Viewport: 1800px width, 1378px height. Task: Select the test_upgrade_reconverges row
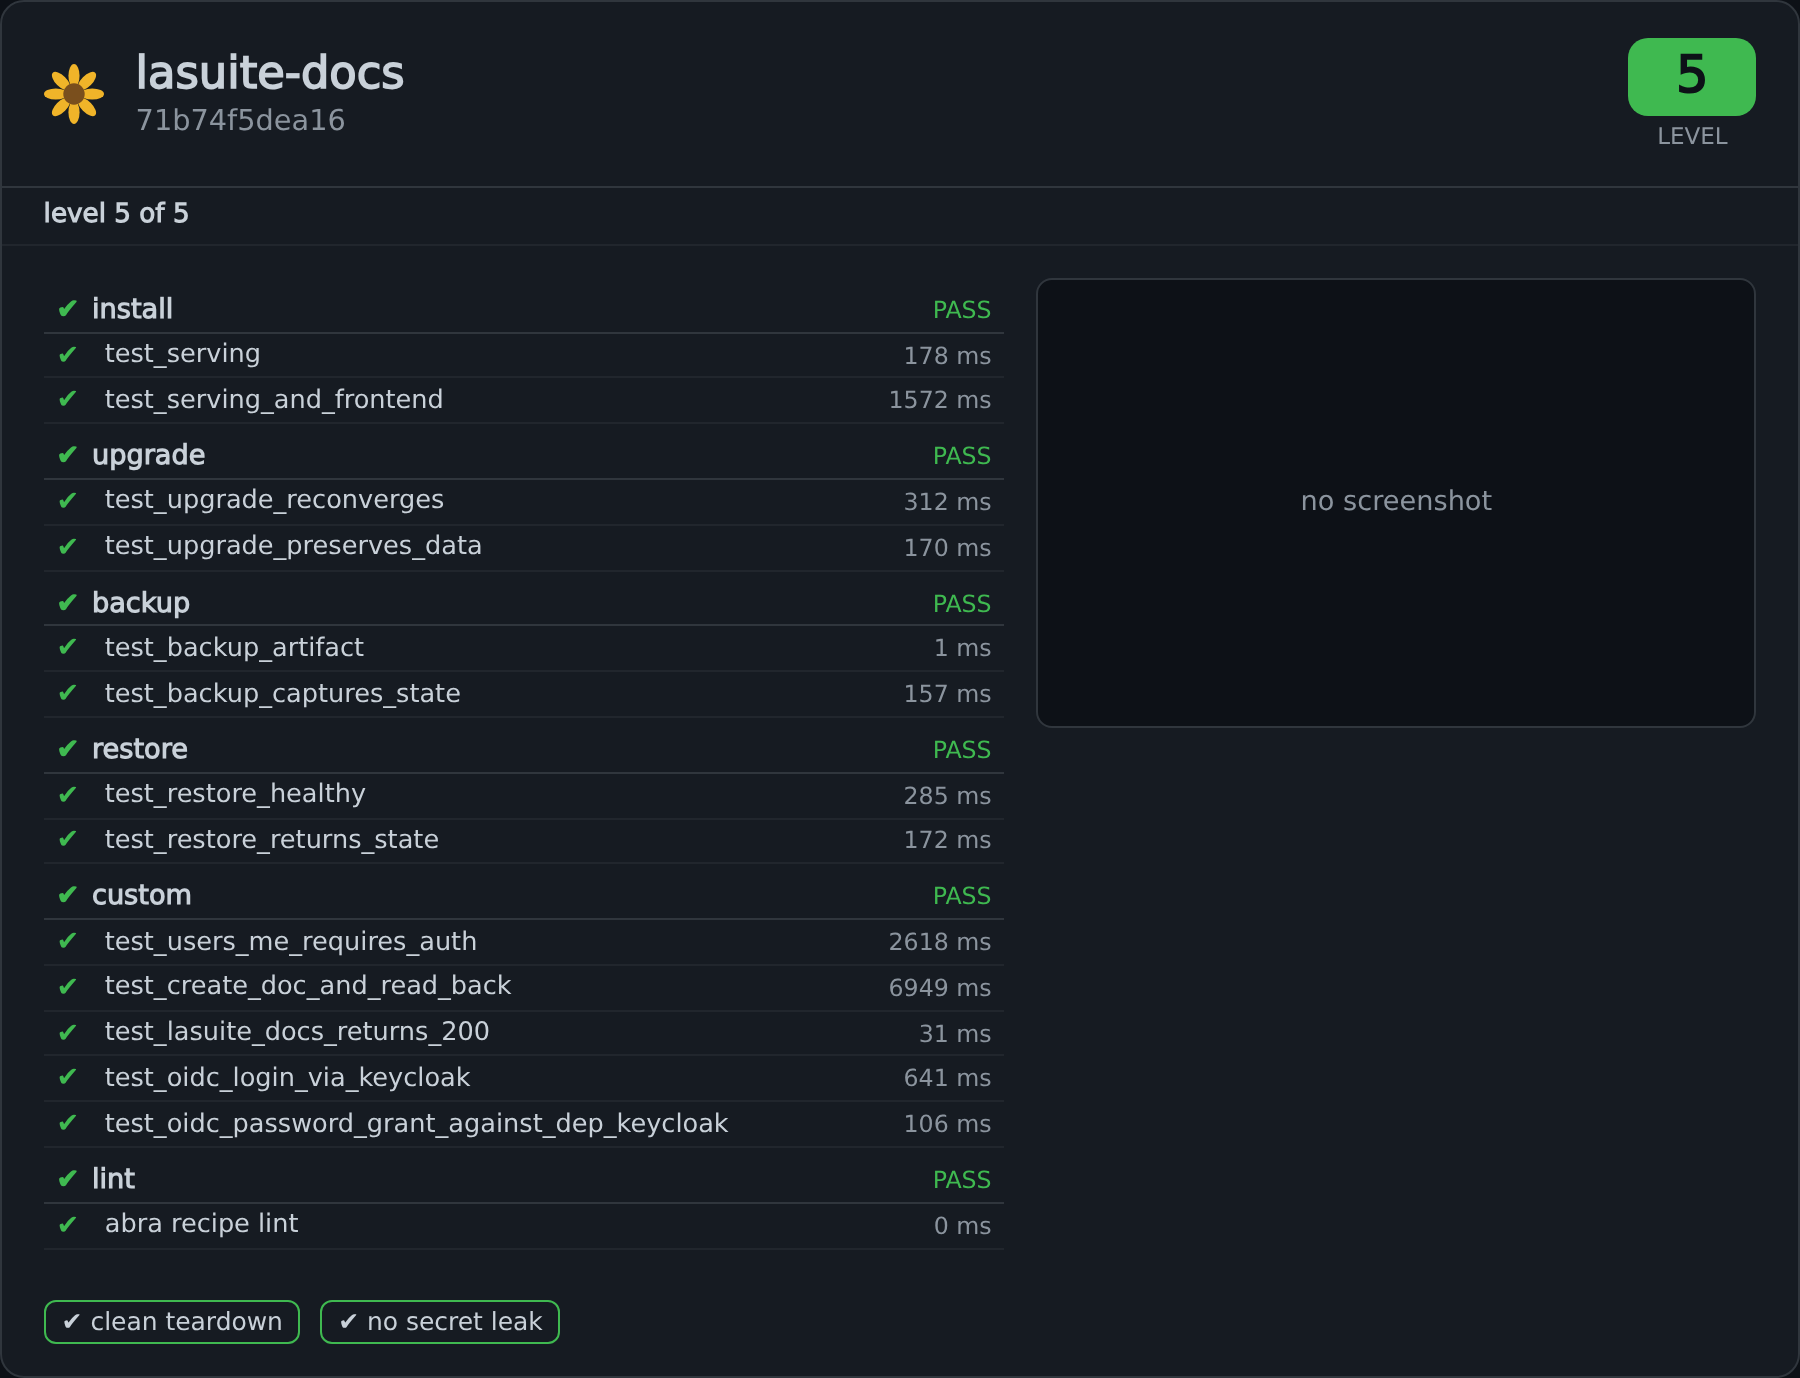pos(524,501)
